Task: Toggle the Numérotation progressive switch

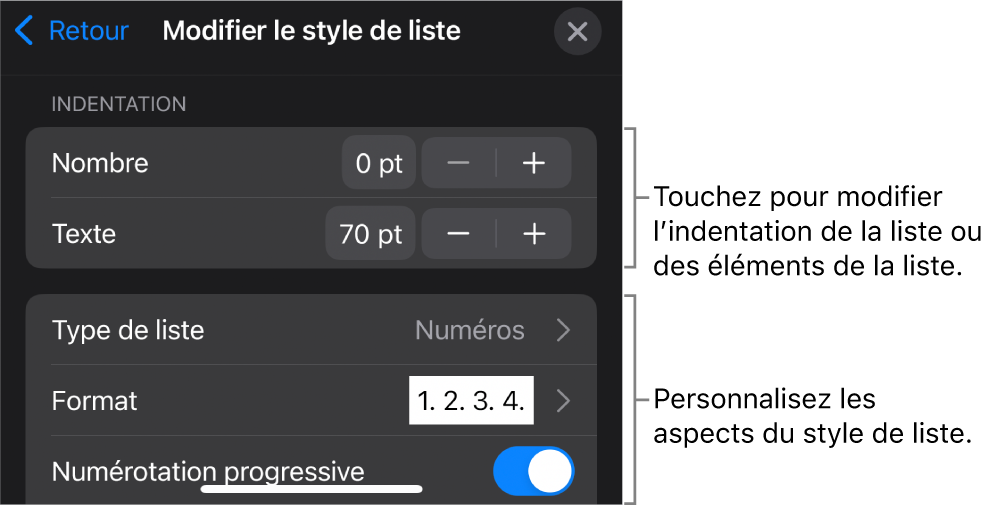Action: [x=534, y=472]
